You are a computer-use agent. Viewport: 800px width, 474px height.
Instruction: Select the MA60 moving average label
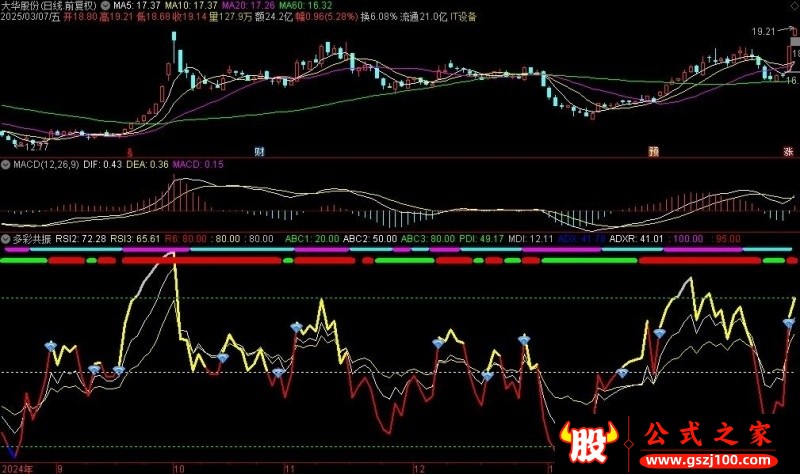pos(306,6)
